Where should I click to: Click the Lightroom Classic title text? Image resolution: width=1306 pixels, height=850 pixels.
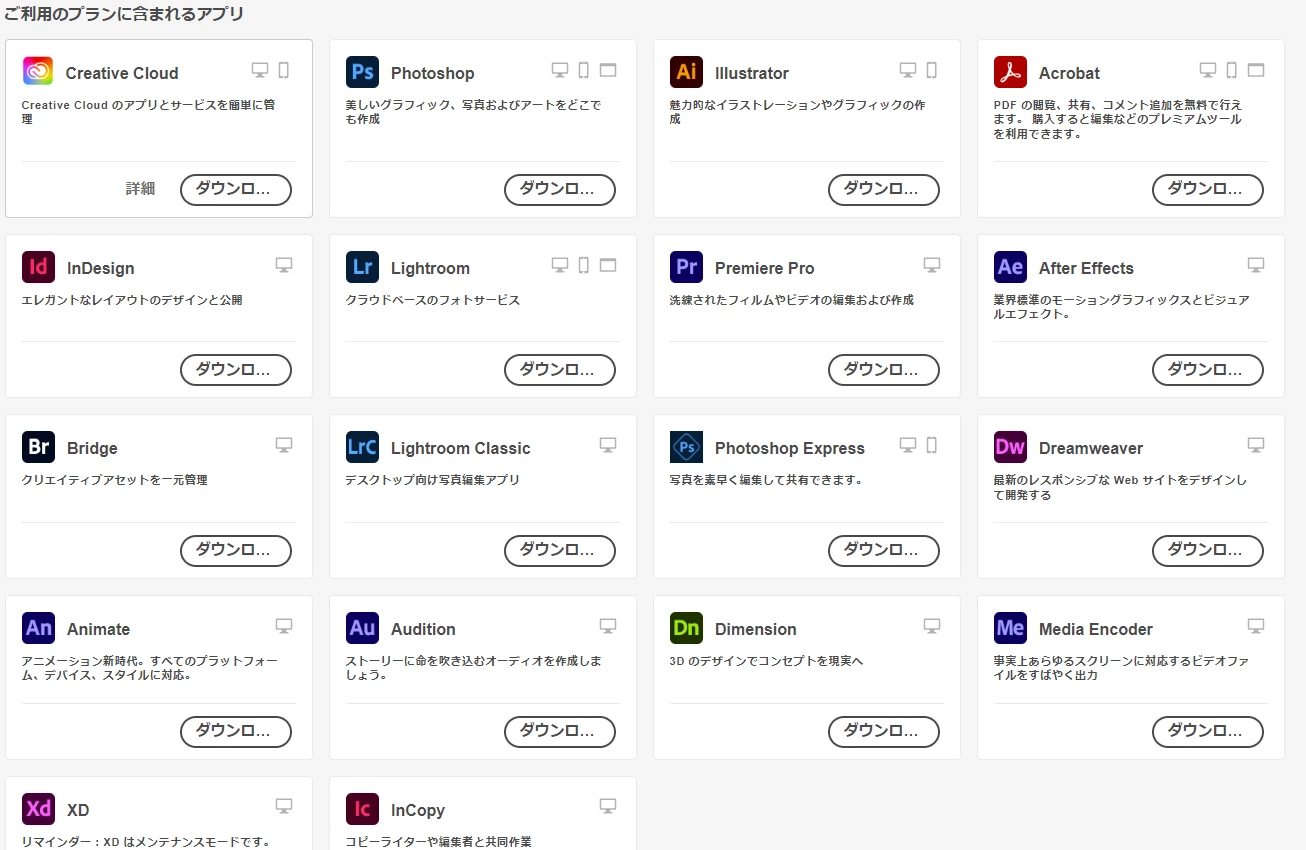tap(461, 448)
